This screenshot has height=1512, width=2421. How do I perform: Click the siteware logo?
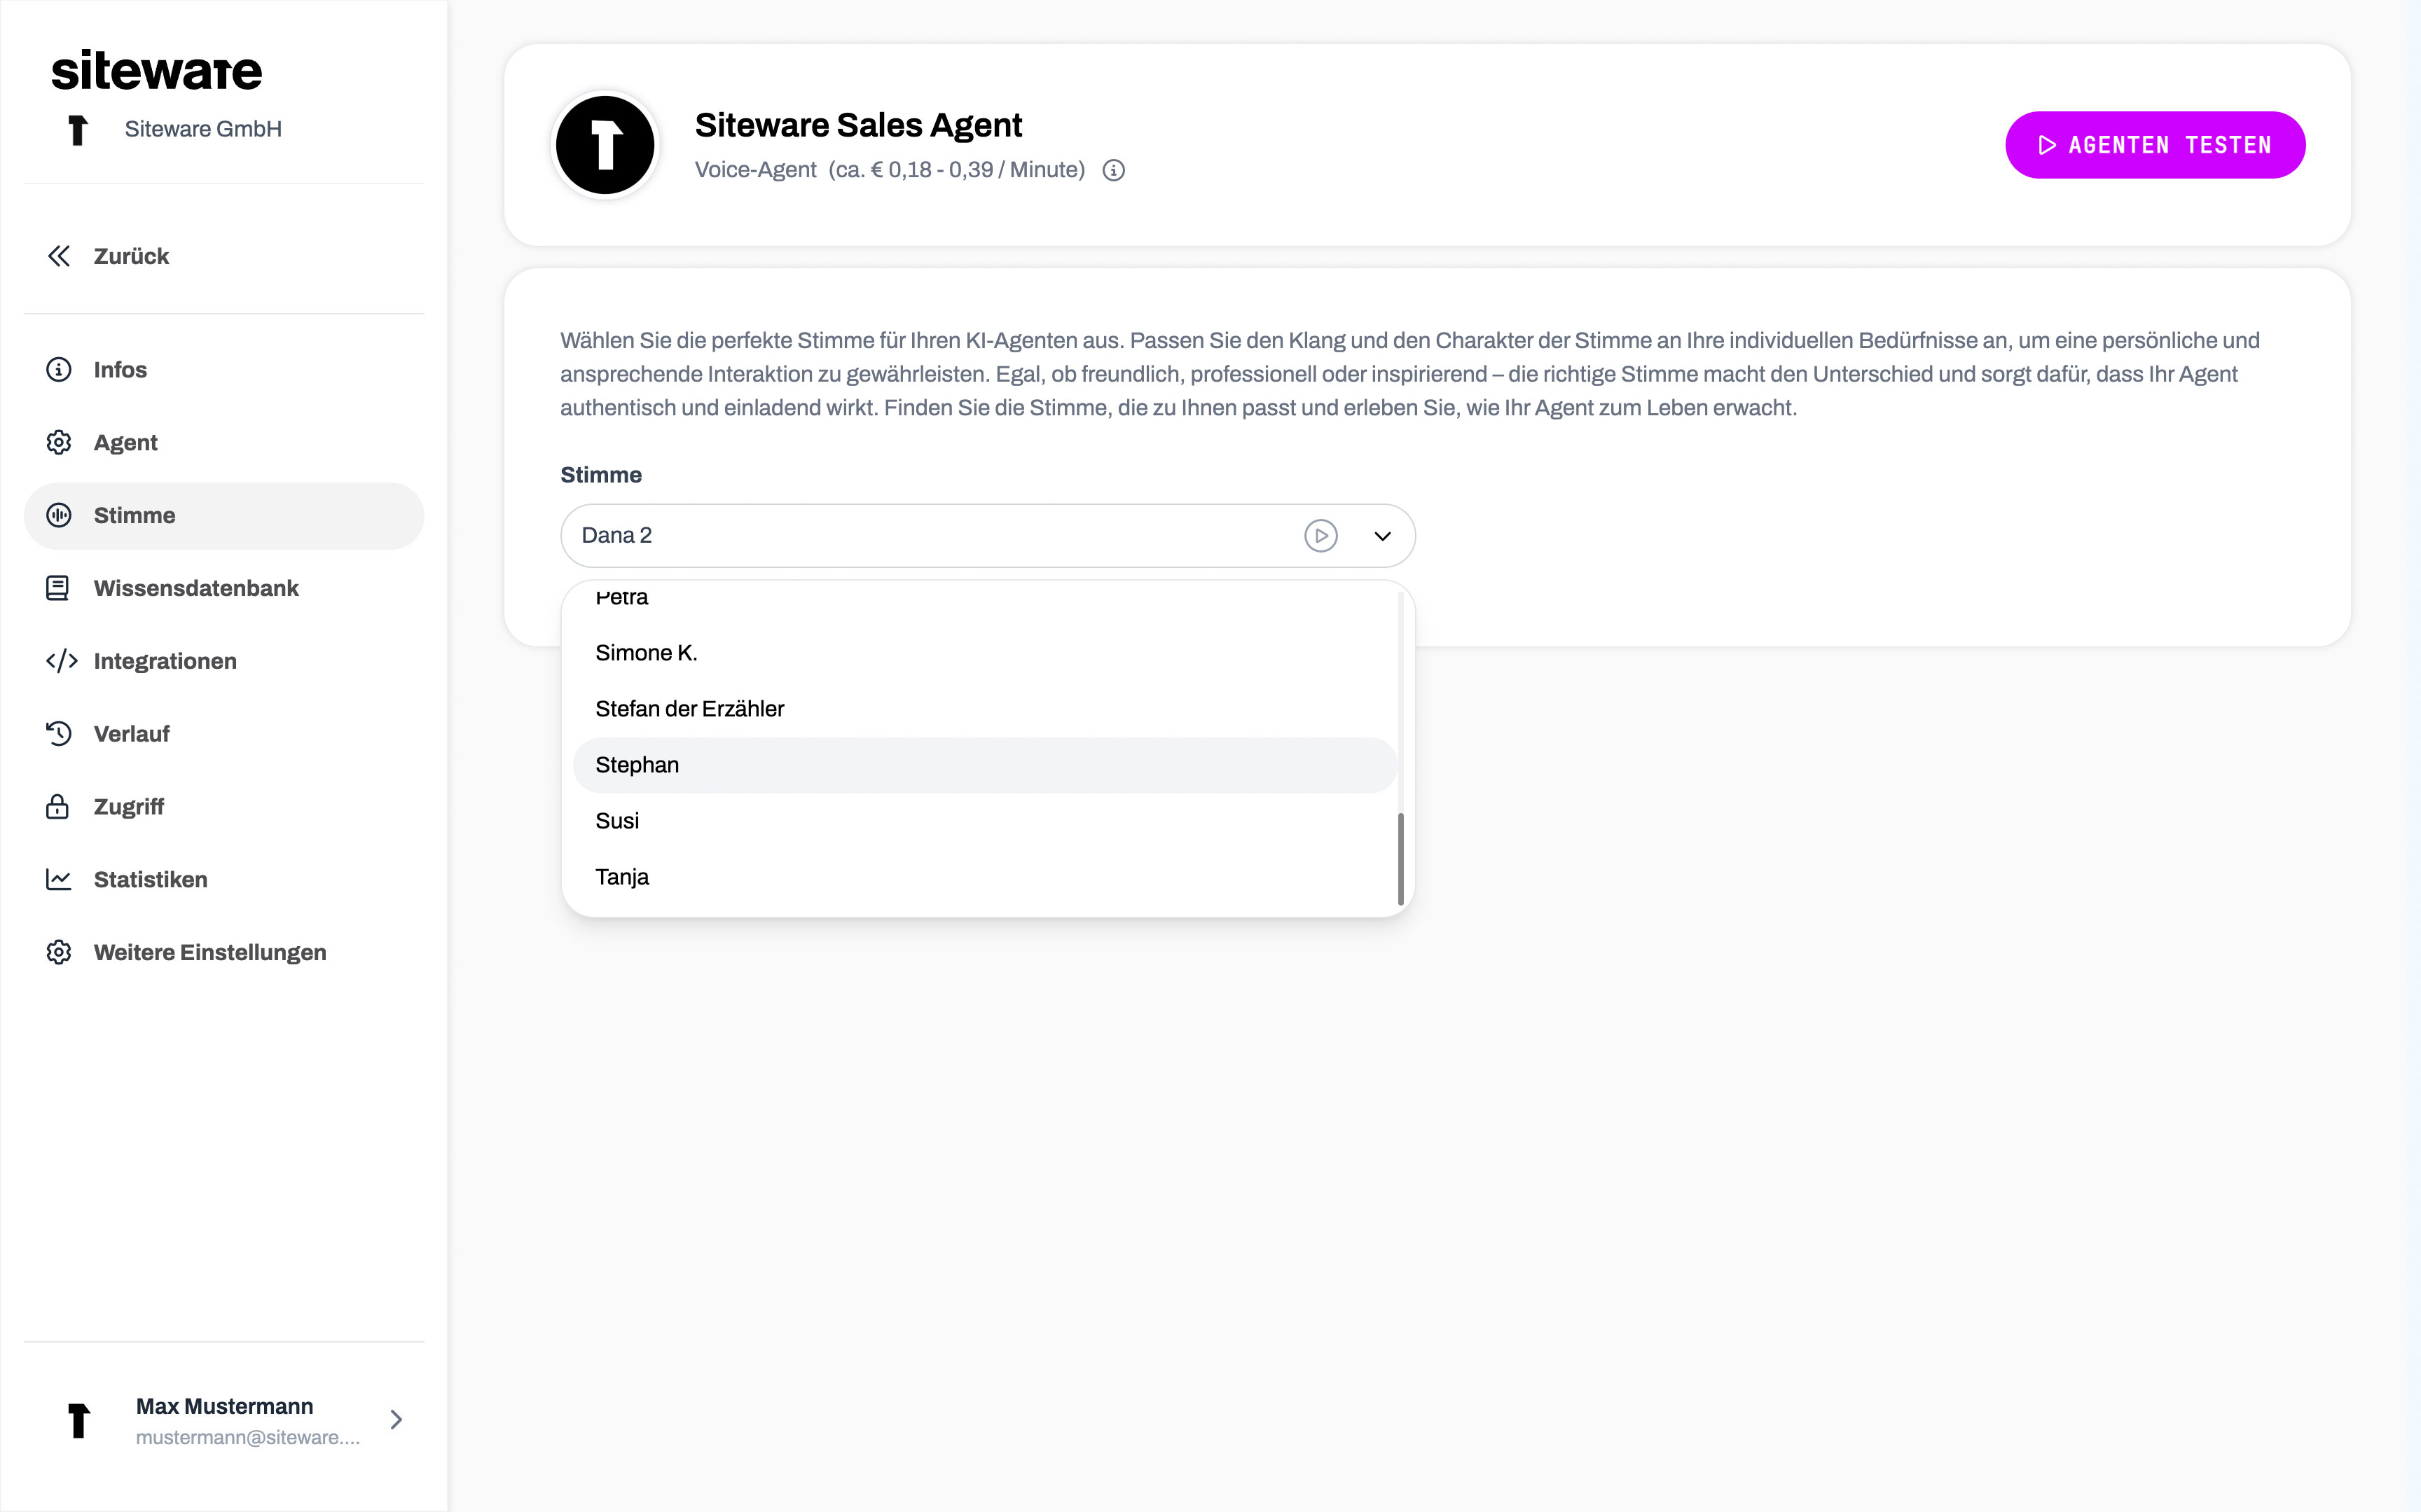click(x=157, y=70)
